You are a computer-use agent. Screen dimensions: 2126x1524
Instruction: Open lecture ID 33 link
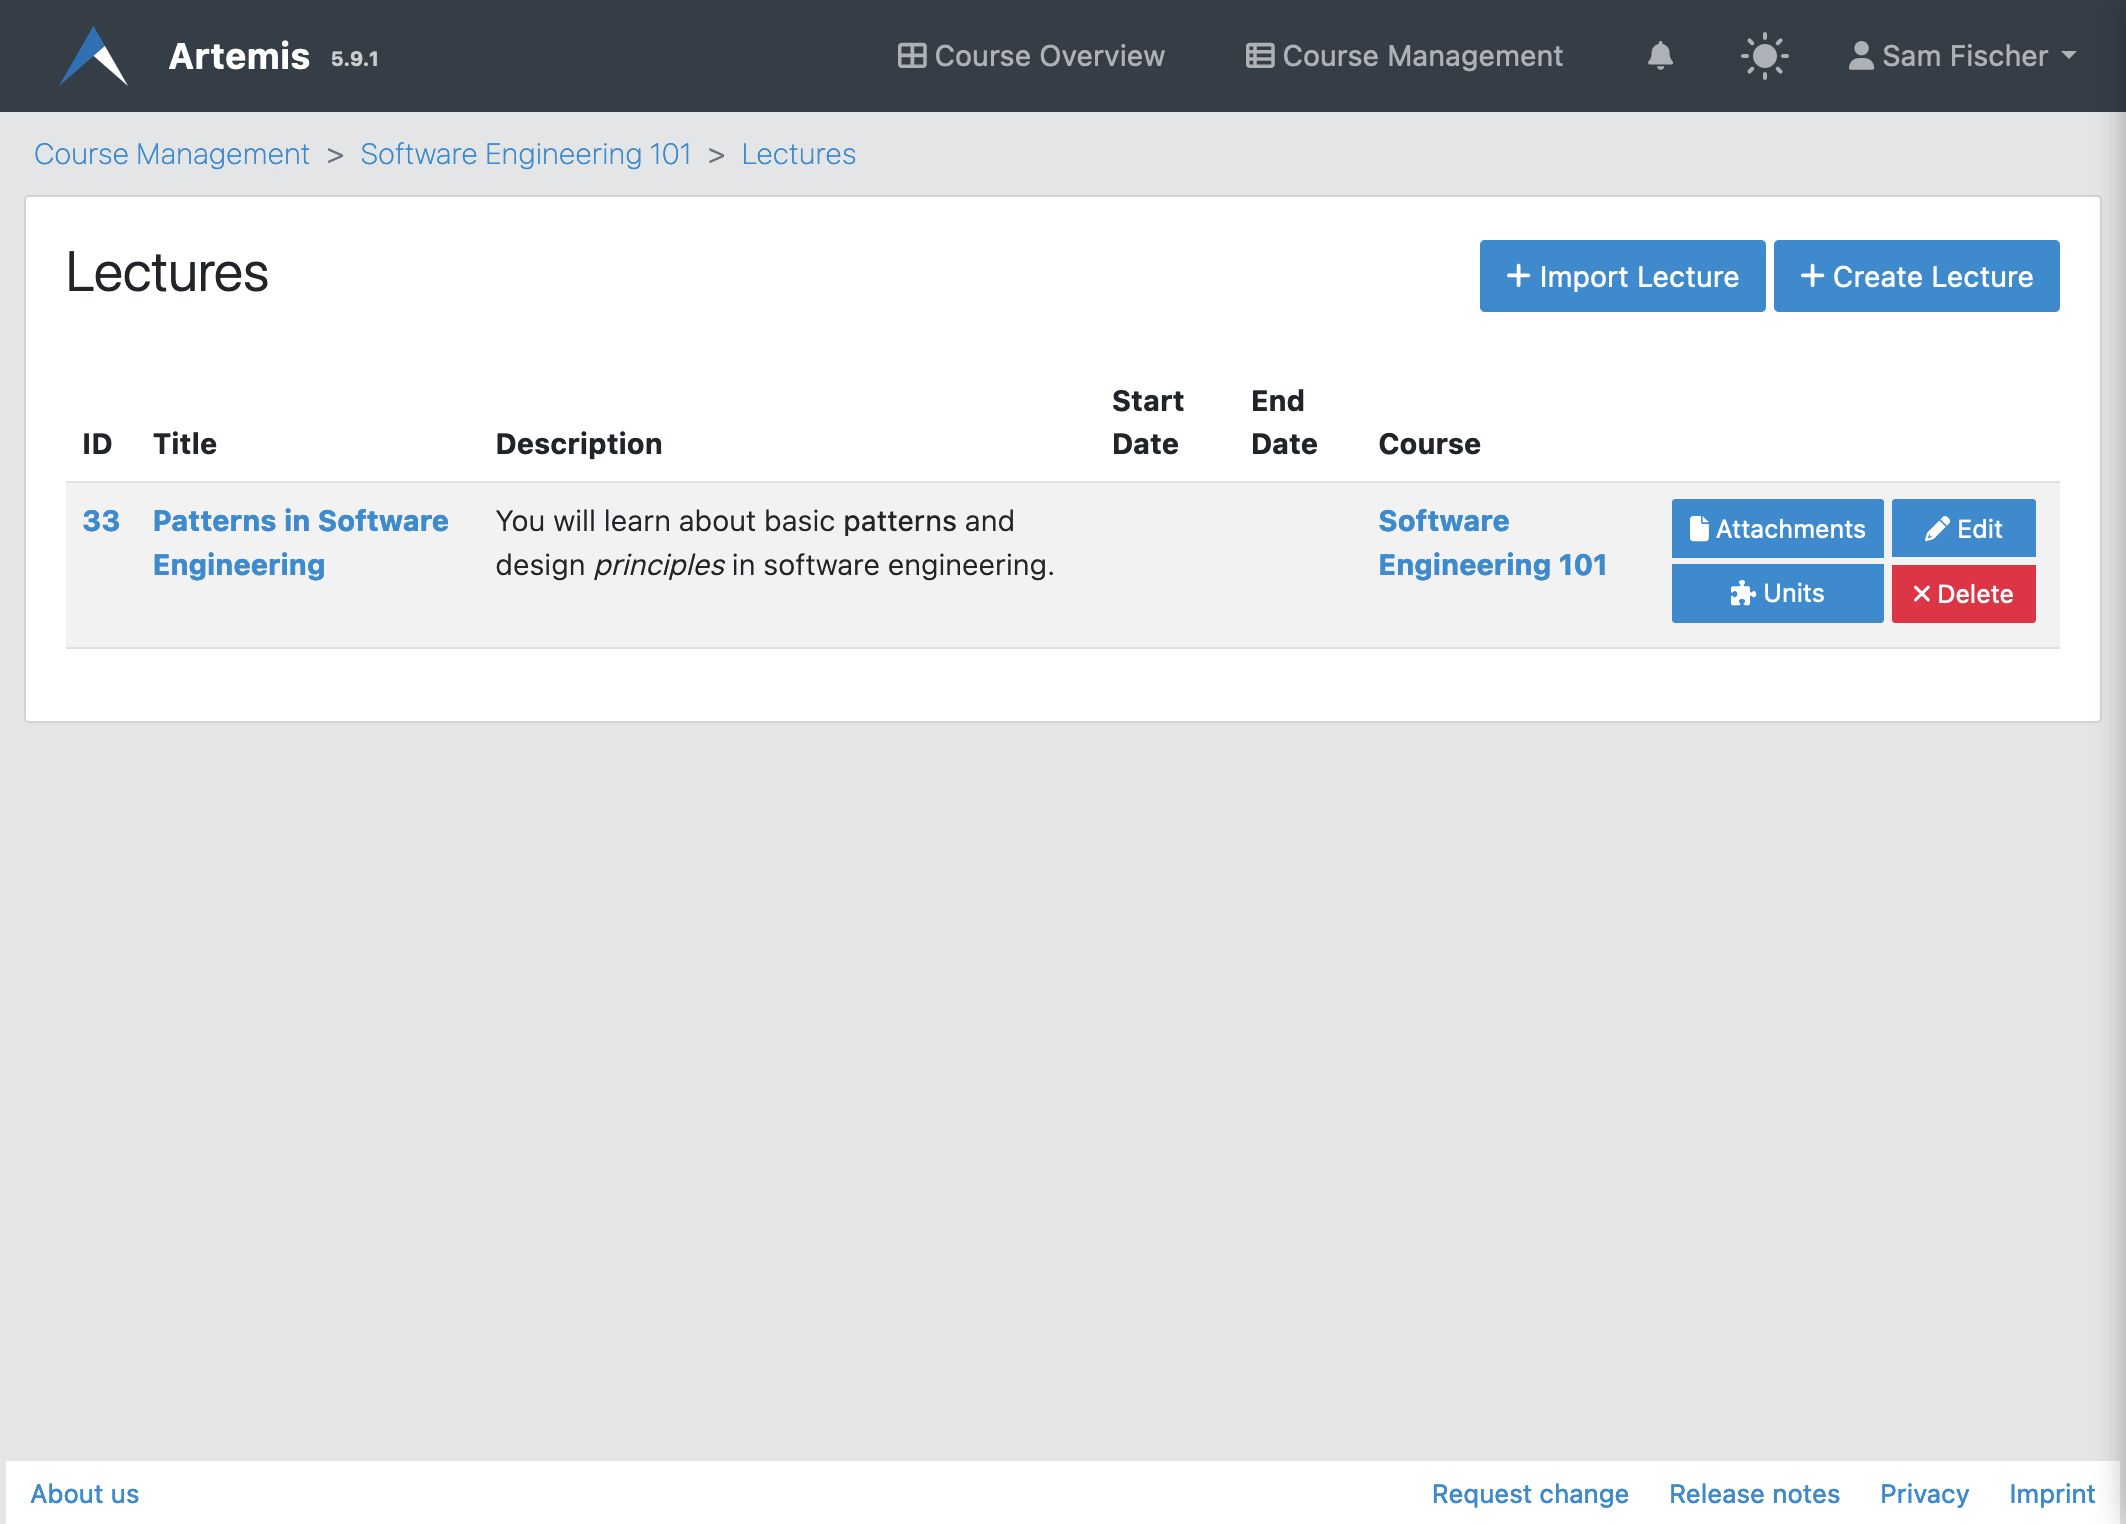tap(101, 521)
